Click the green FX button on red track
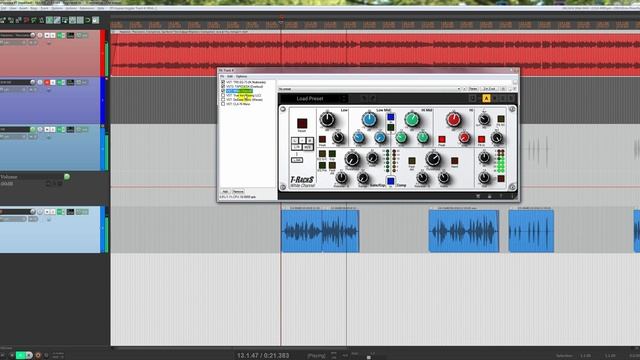The height and width of the screenshot is (360, 640). click(x=61, y=36)
